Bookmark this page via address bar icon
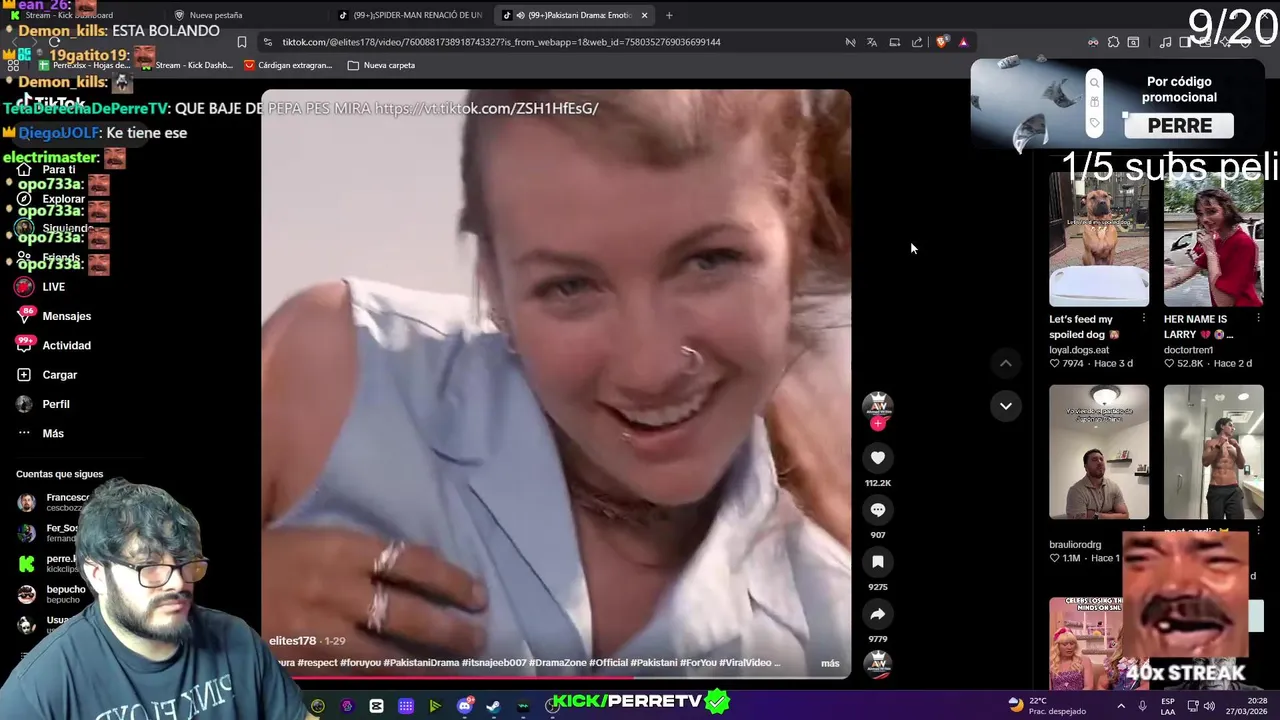 pyautogui.click(x=242, y=42)
